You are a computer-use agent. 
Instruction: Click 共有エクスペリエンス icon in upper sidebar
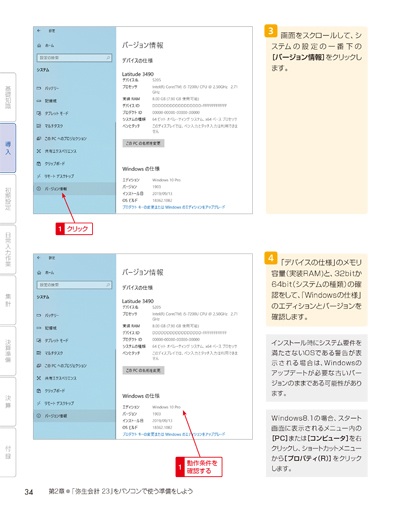tap(39, 151)
